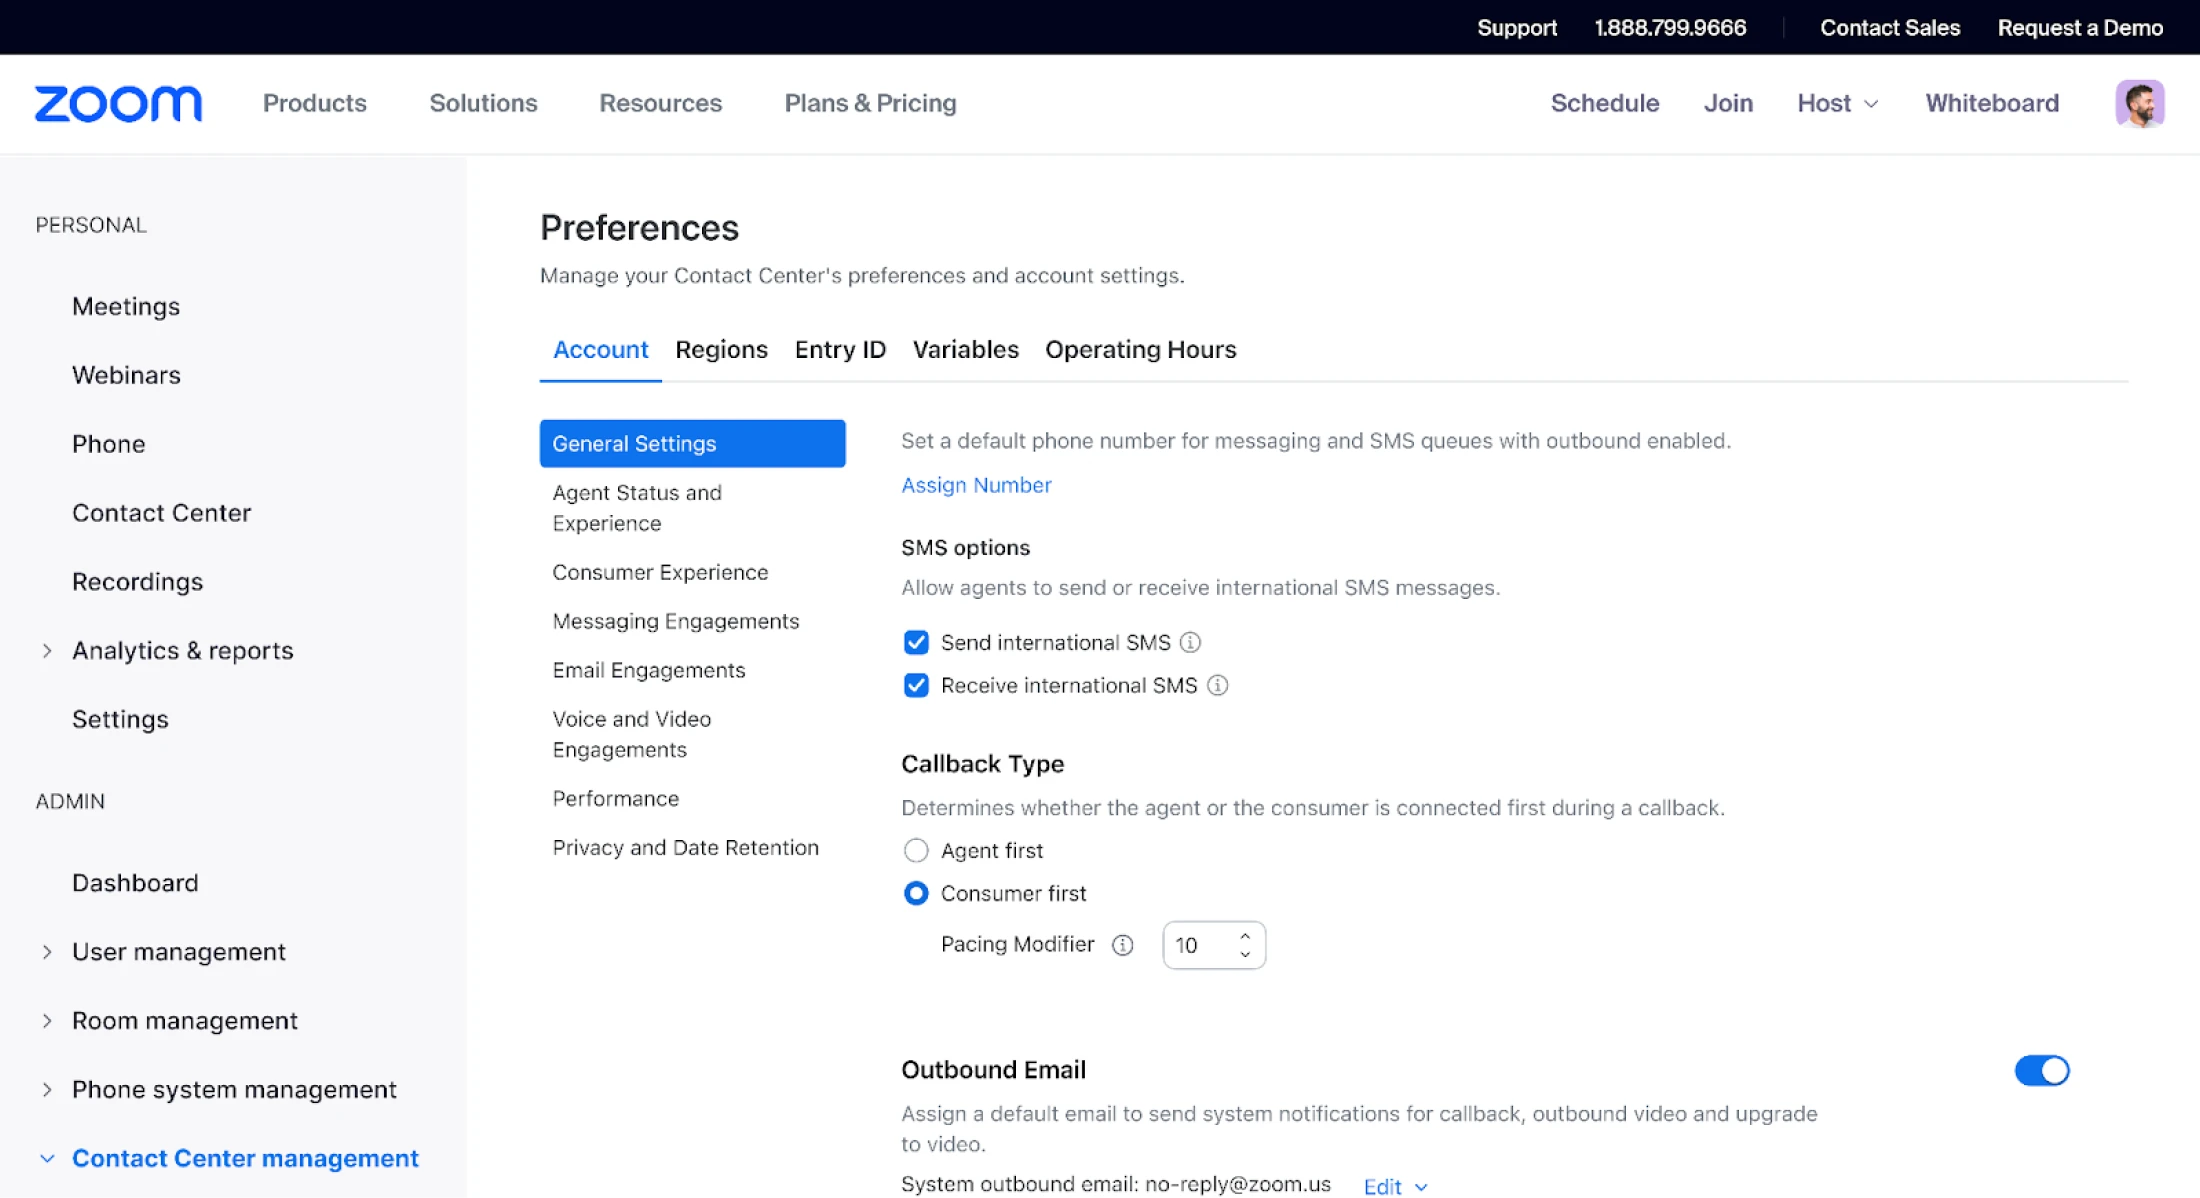Open Consumer Experience settings
This screenshot has height=1198, width=2200.
click(660, 572)
